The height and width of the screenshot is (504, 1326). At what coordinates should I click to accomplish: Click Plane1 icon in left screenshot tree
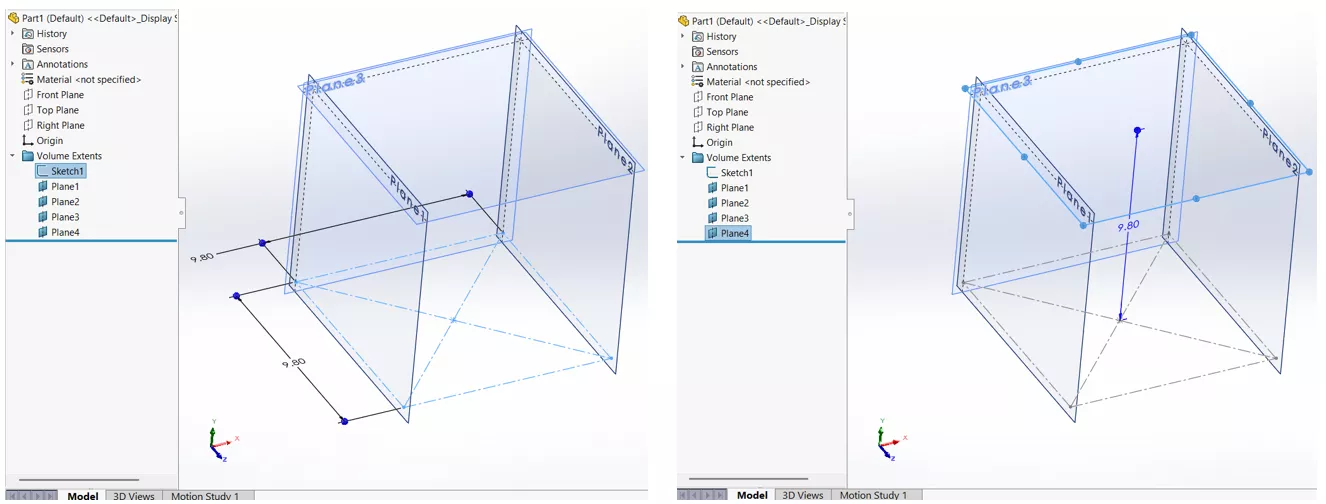coord(42,187)
